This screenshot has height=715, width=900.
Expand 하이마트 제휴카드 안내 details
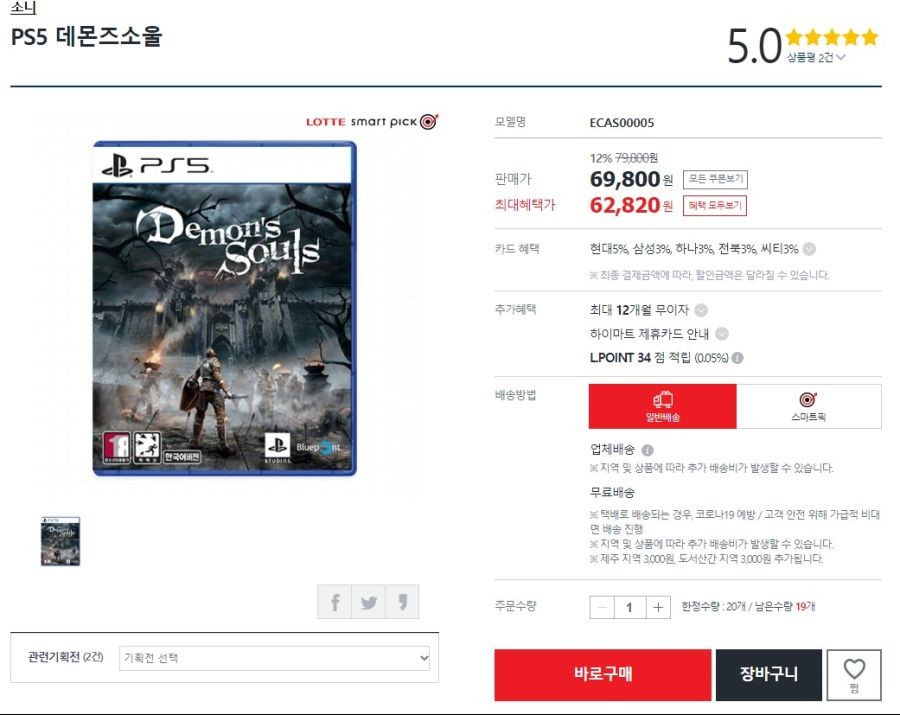pyautogui.click(x=722, y=334)
